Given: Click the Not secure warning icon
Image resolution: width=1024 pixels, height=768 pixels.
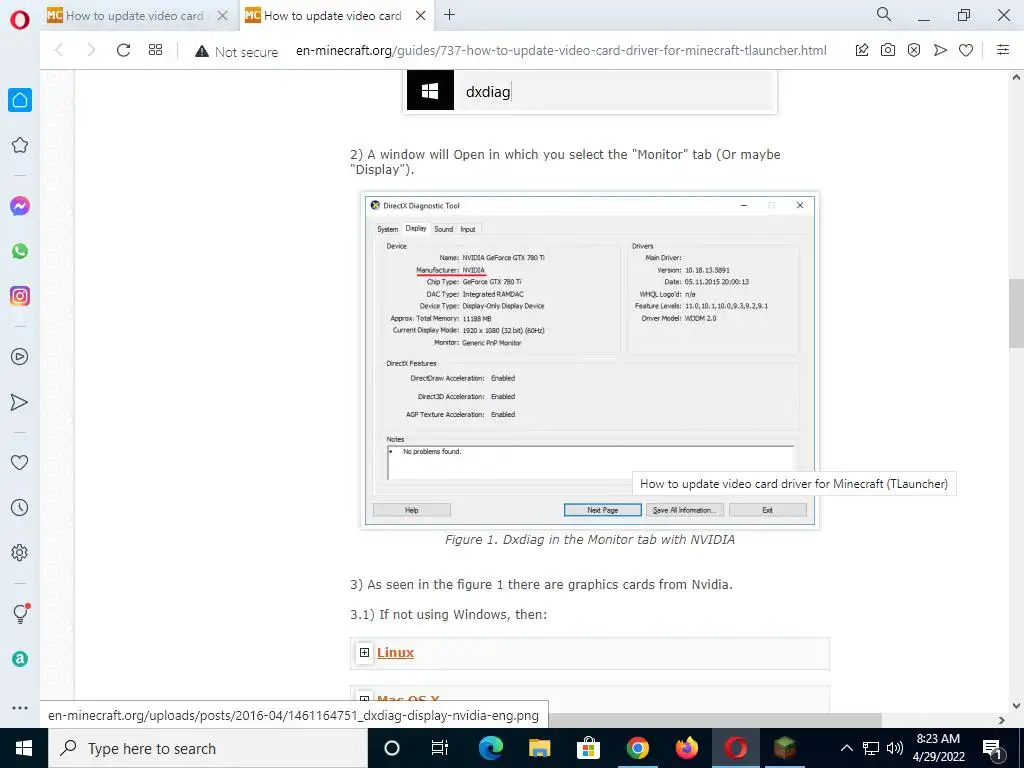Looking at the screenshot, I should [202, 51].
